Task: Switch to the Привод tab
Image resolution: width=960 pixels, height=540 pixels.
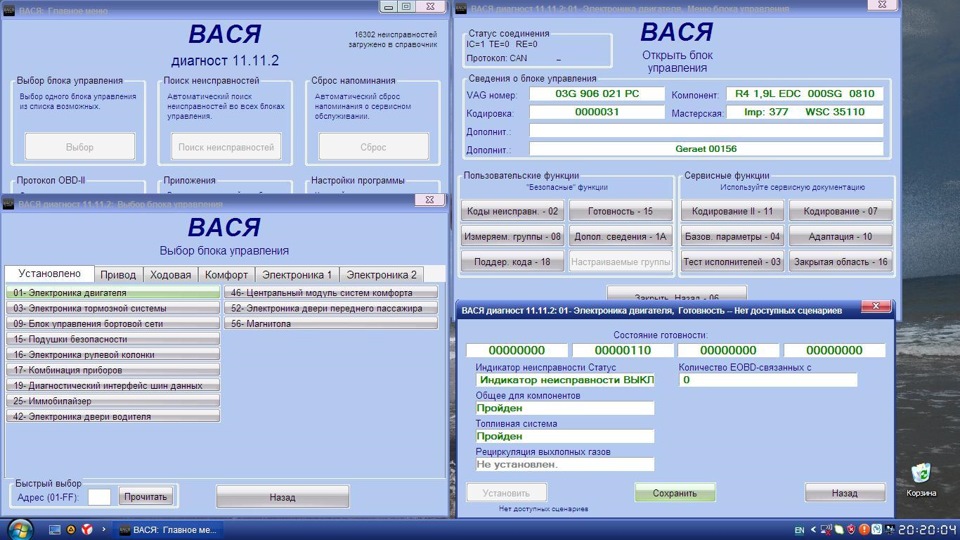Action: pyautogui.click(x=118, y=275)
